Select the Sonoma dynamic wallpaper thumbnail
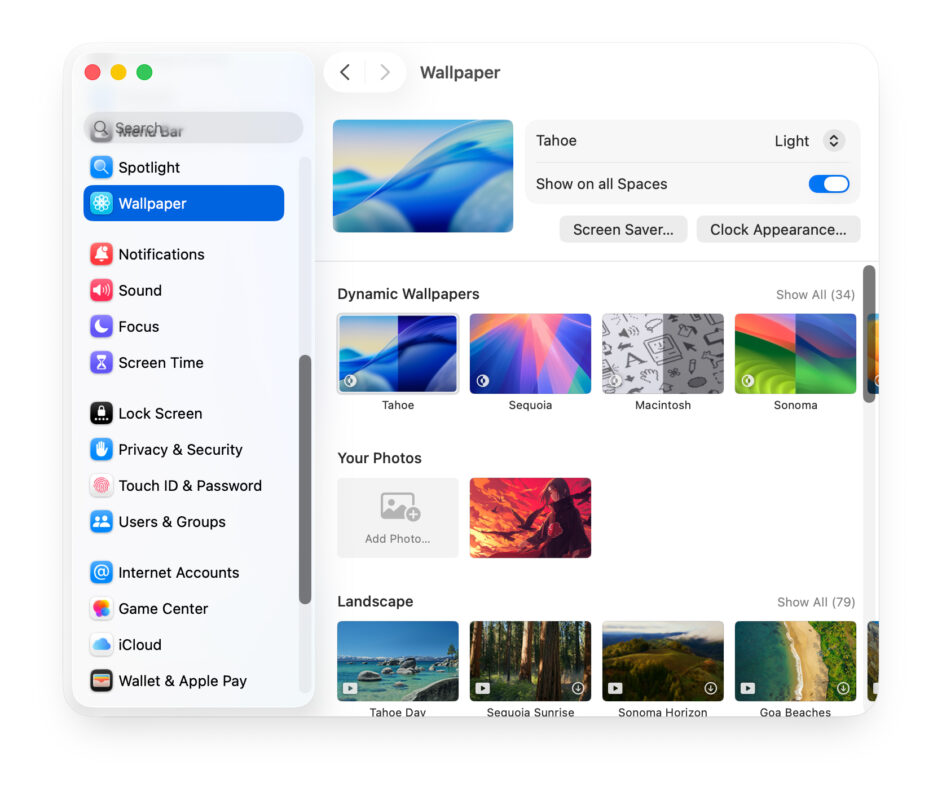942x800 pixels. (x=795, y=353)
